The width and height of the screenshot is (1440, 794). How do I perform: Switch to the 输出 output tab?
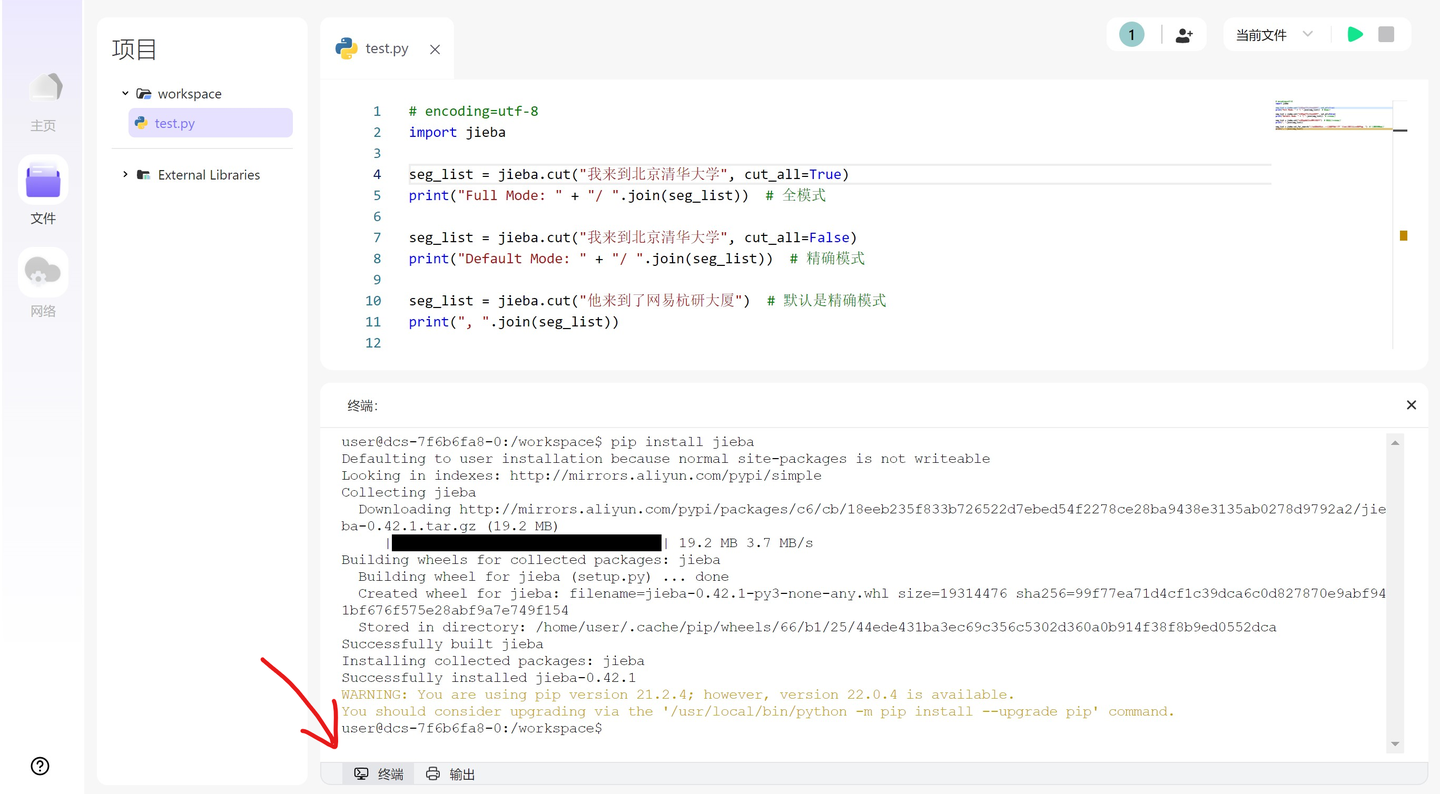[x=450, y=774]
